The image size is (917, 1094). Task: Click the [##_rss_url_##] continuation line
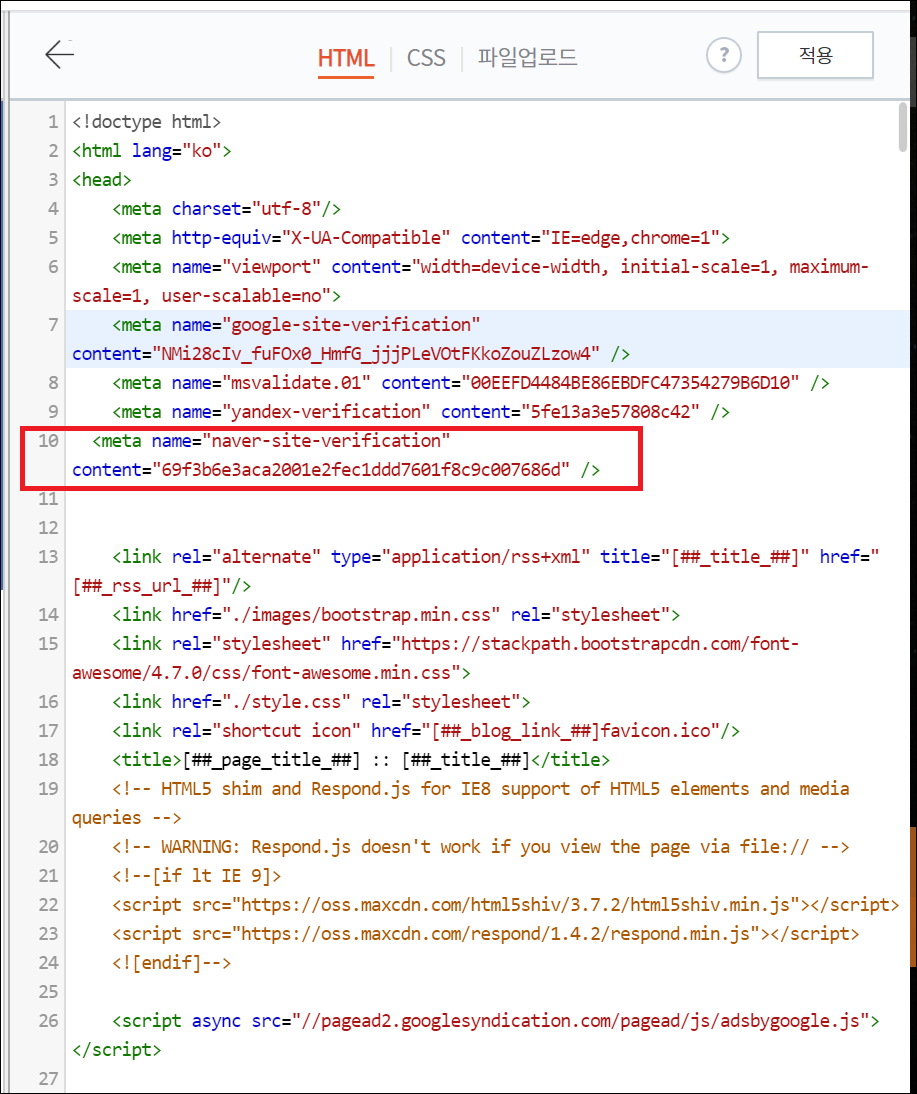point(162,586)
